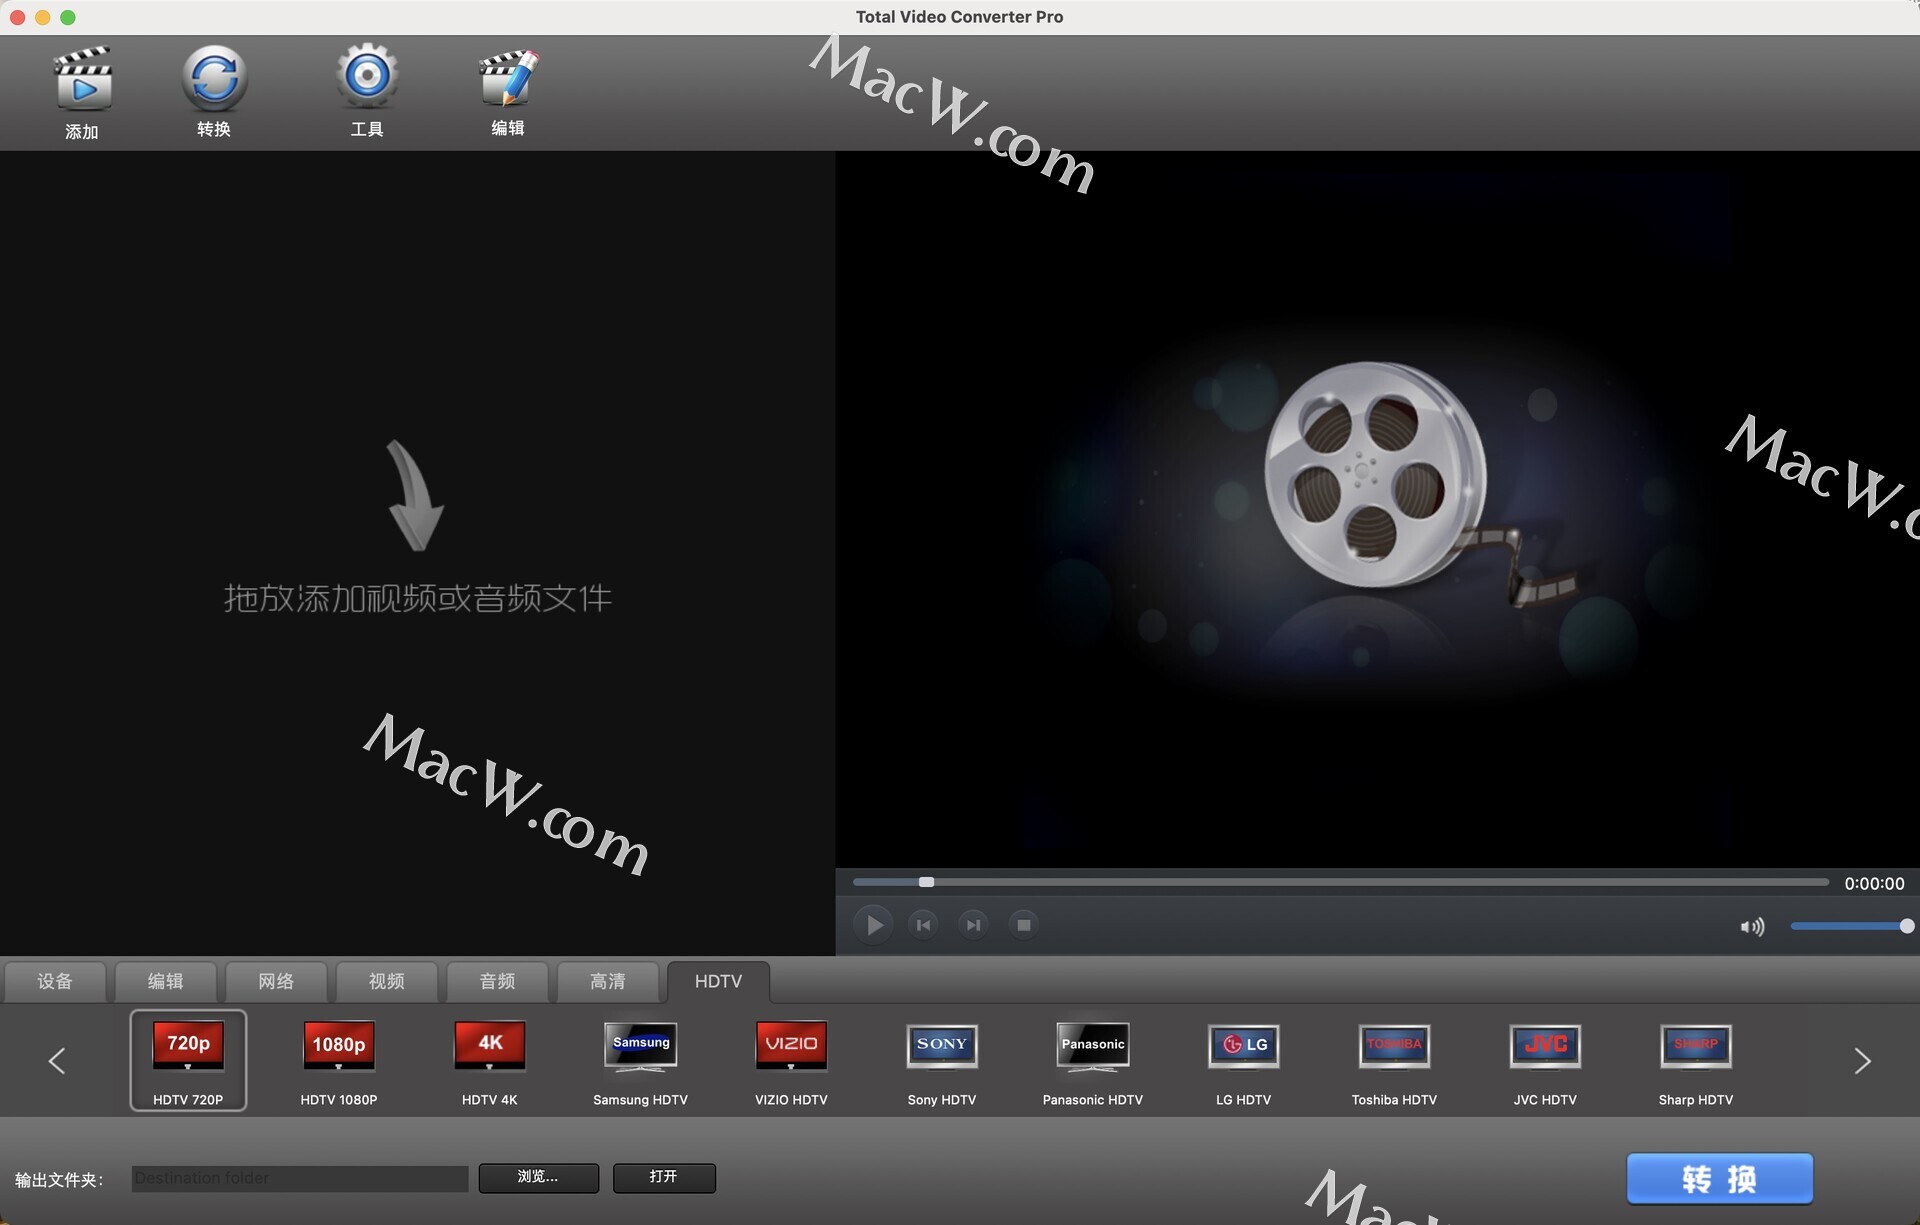
Task: Click the blue 转换 convert button
Action: (x=1719, y=1179)
